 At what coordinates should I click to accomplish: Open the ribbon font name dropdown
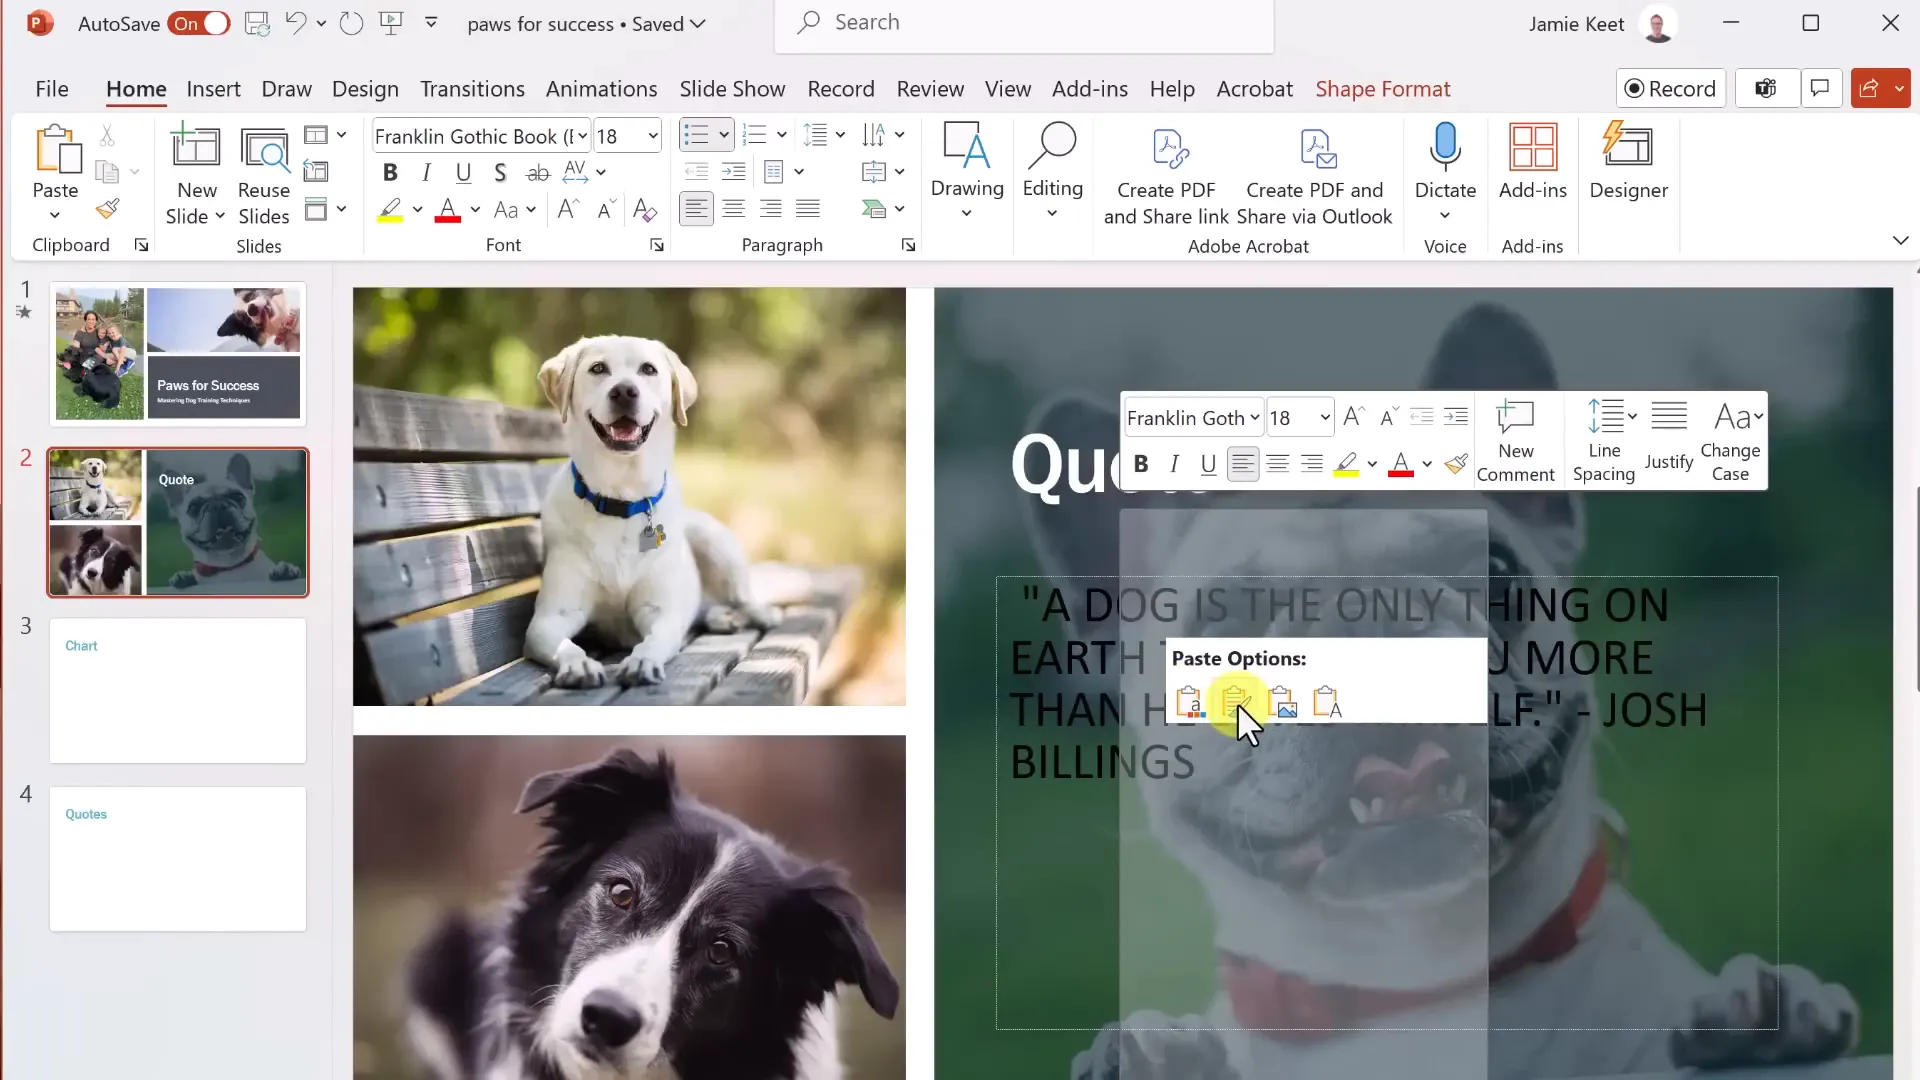click(x=582, y=136)
